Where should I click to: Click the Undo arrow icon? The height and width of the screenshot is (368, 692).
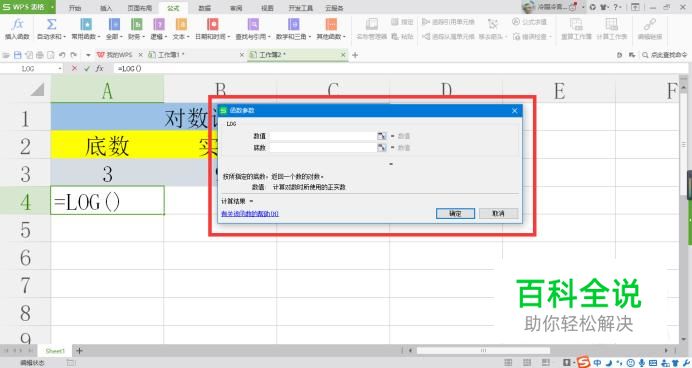pyautogui.click(x=62, y=55)
